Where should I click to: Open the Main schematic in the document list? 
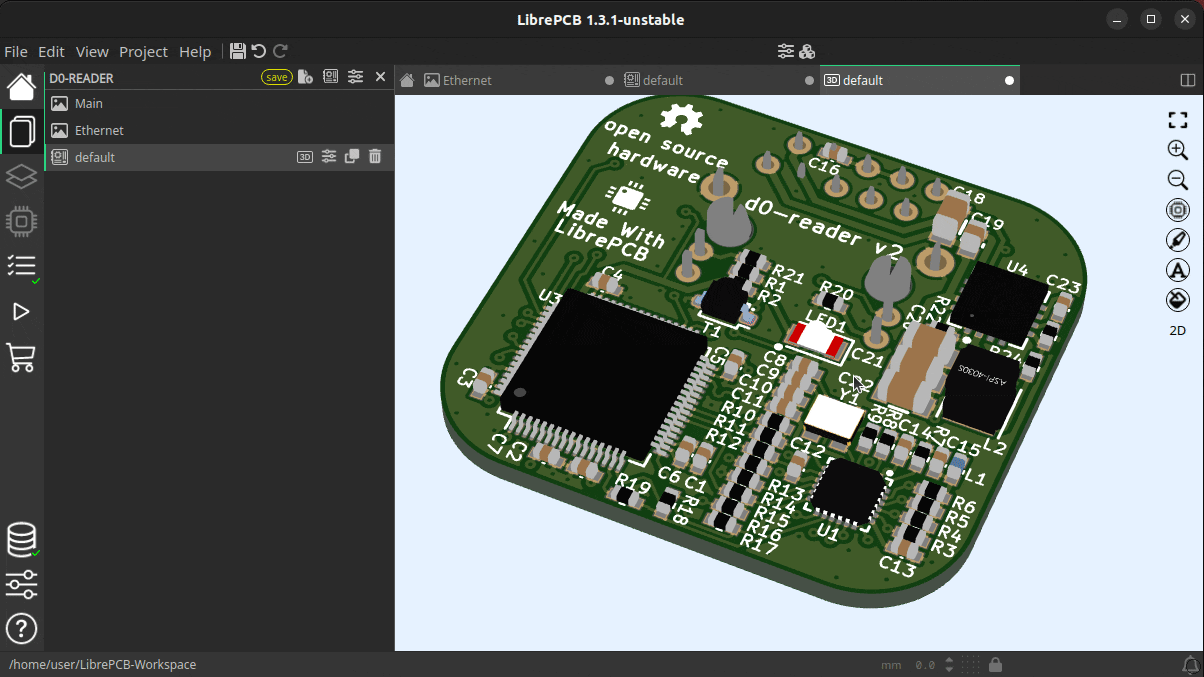click(219, 103)
